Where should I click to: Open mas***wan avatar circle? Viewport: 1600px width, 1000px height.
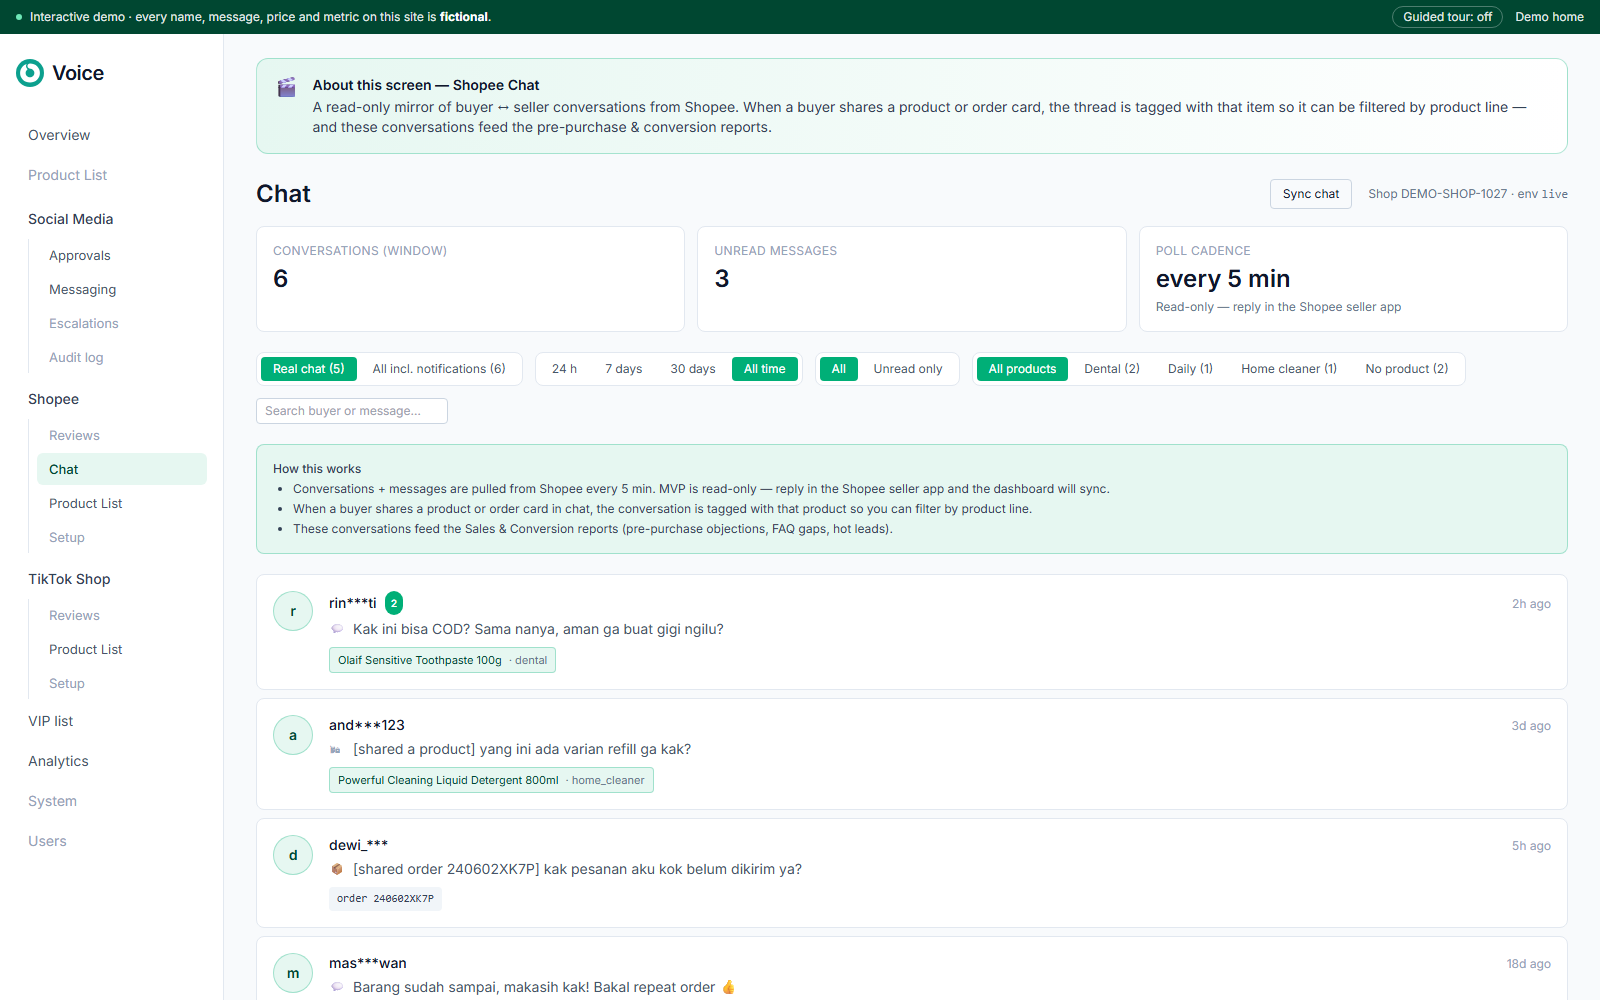293,973
